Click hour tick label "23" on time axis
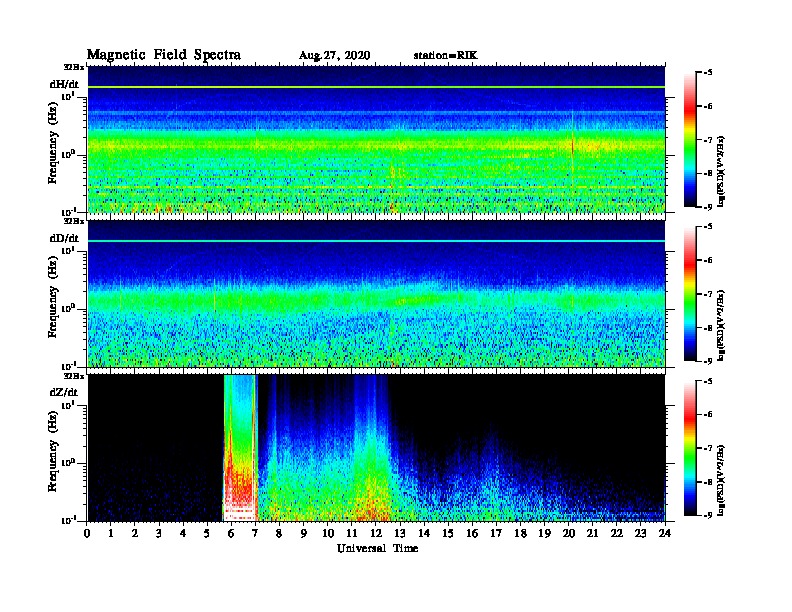 641,533
